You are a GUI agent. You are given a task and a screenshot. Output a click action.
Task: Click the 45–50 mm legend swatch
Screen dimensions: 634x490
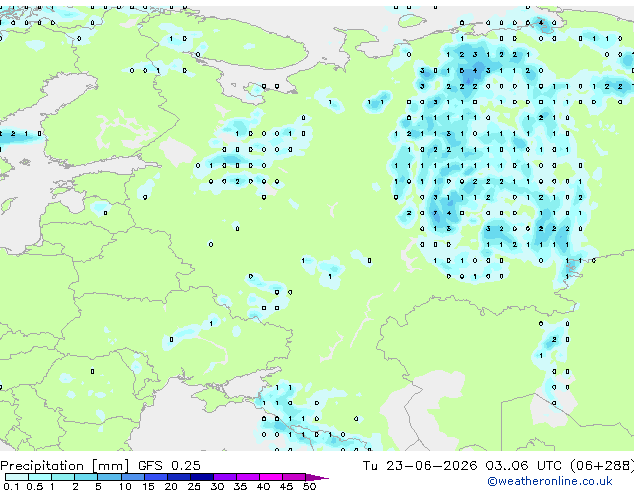coord(294,477)
